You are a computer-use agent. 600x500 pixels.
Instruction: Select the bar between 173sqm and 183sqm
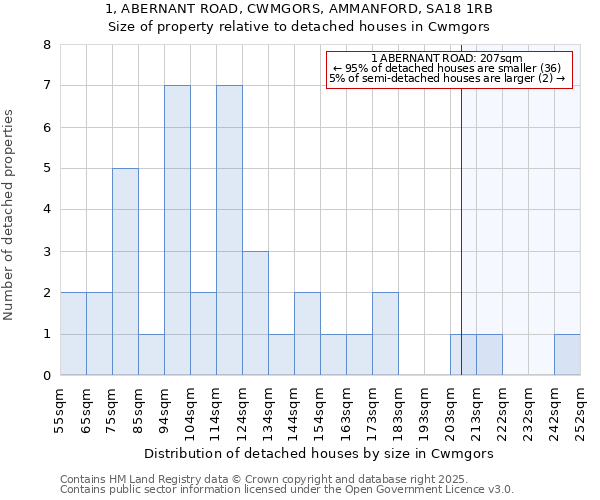pyautogui.click(x=385, y=334)
